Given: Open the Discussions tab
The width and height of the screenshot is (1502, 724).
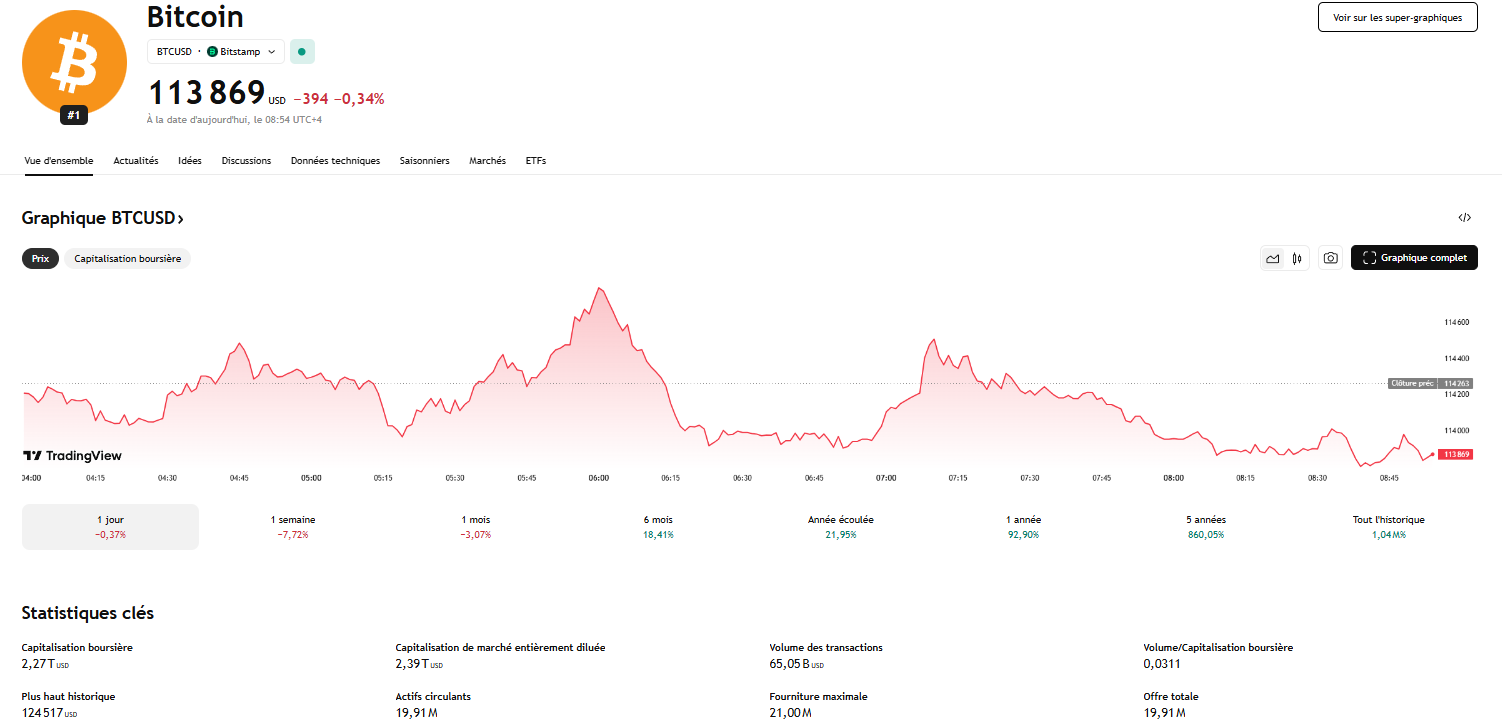Looking at the screenshot, I should coord(246,160).
